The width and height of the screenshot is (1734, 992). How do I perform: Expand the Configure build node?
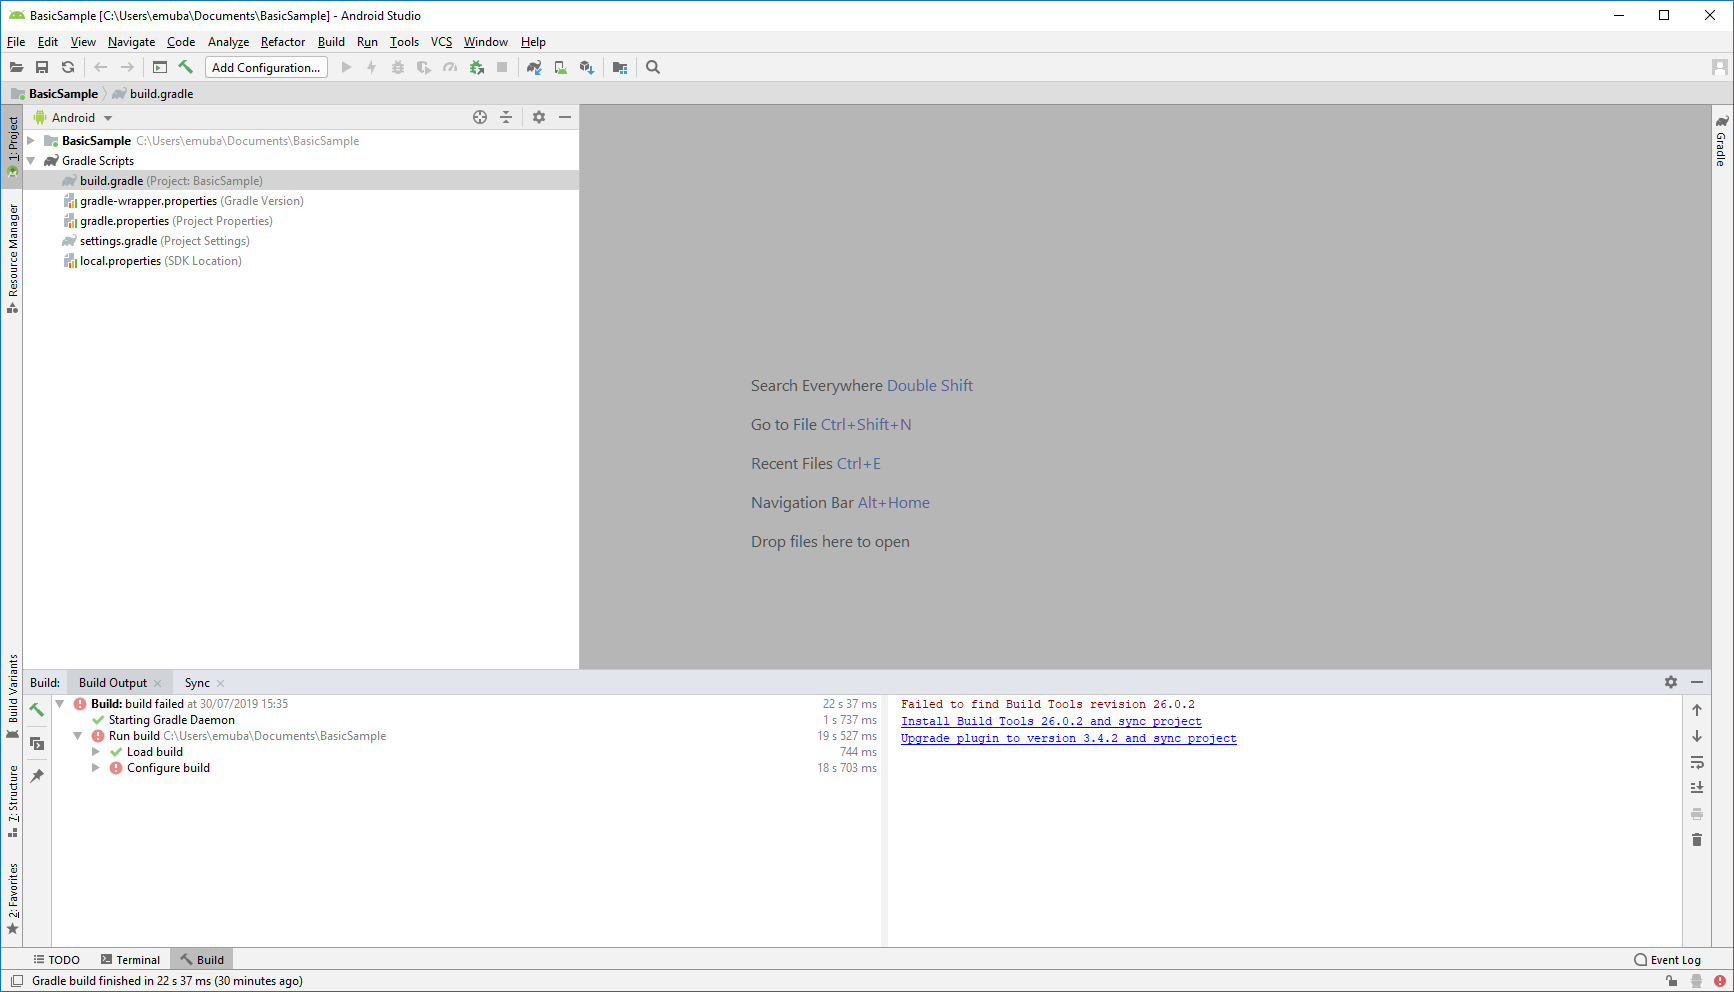[x=96, y=768]
